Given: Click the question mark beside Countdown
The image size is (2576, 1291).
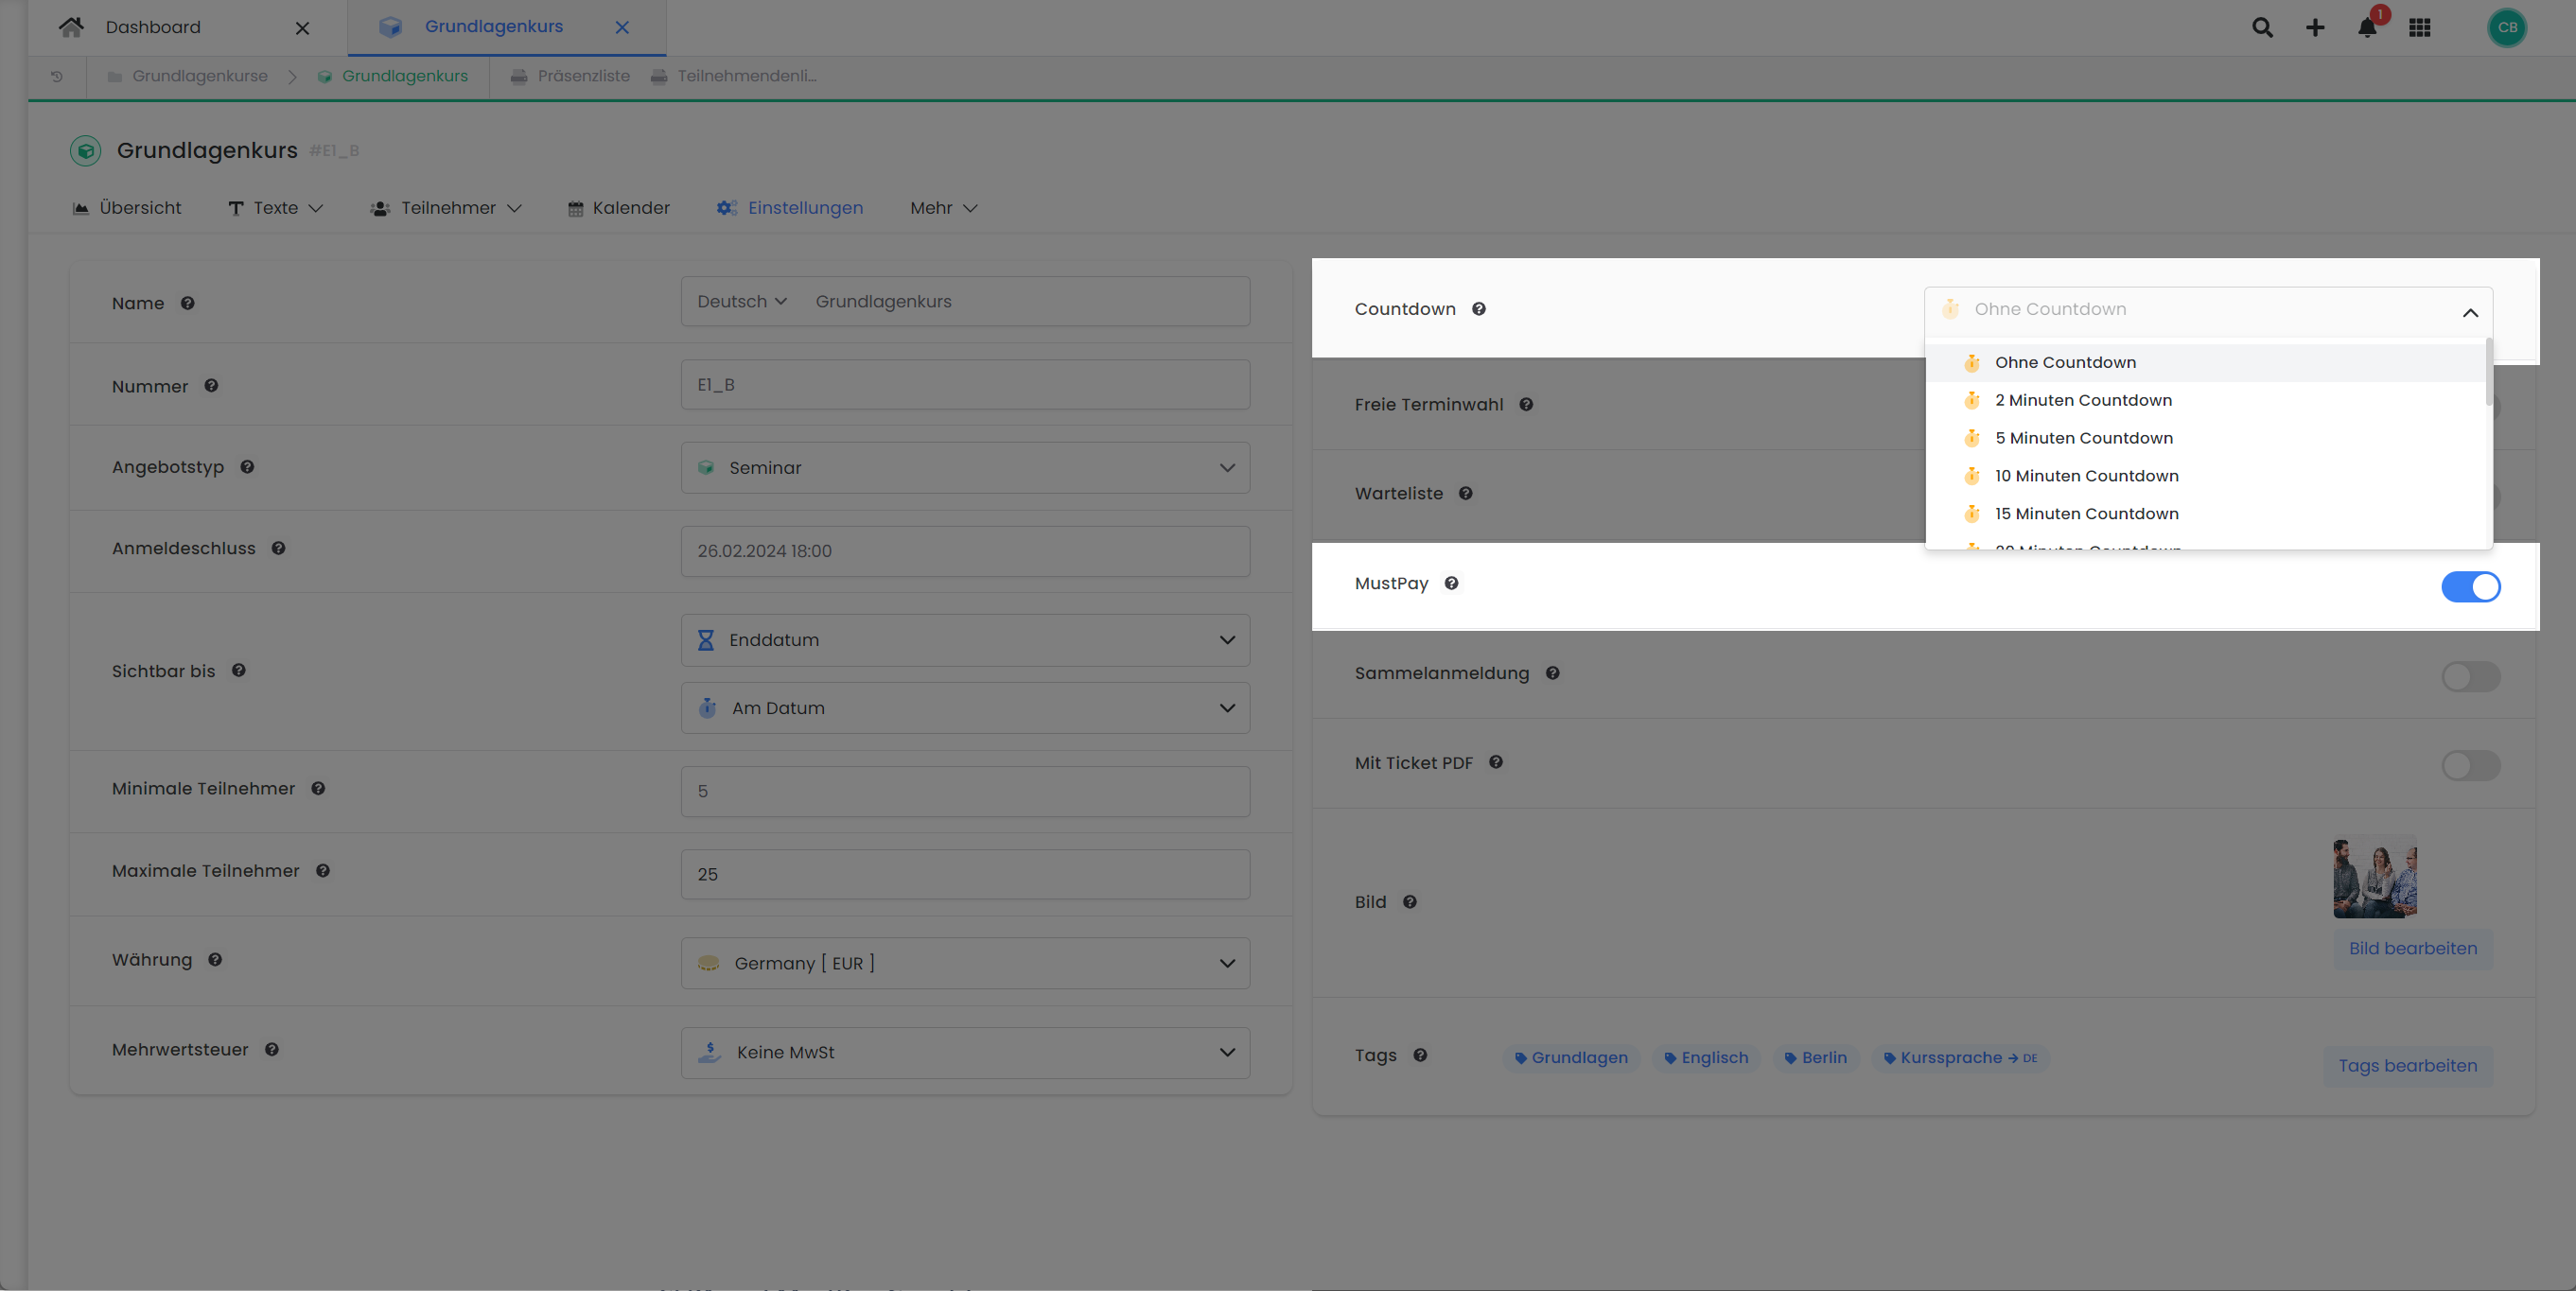Looking at the screenshot, I should coord(1479,309).
